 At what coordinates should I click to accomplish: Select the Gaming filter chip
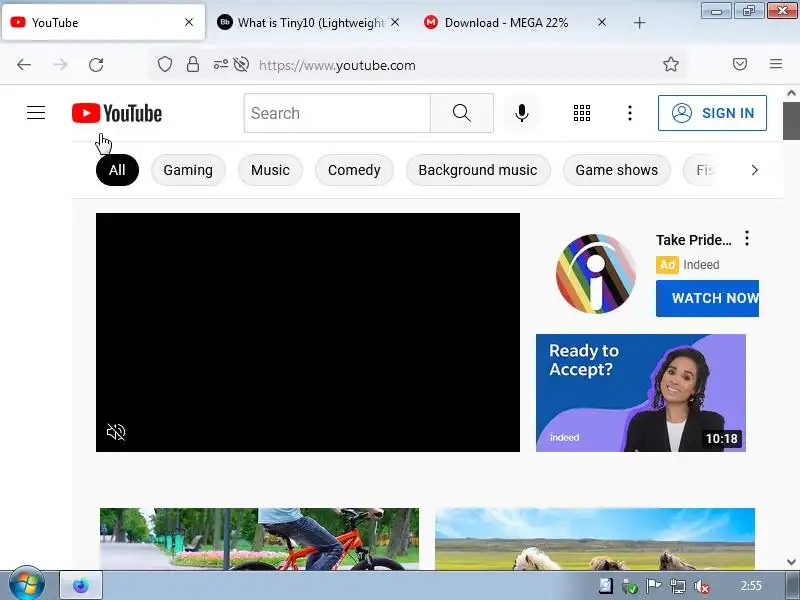tap(188, 170)
